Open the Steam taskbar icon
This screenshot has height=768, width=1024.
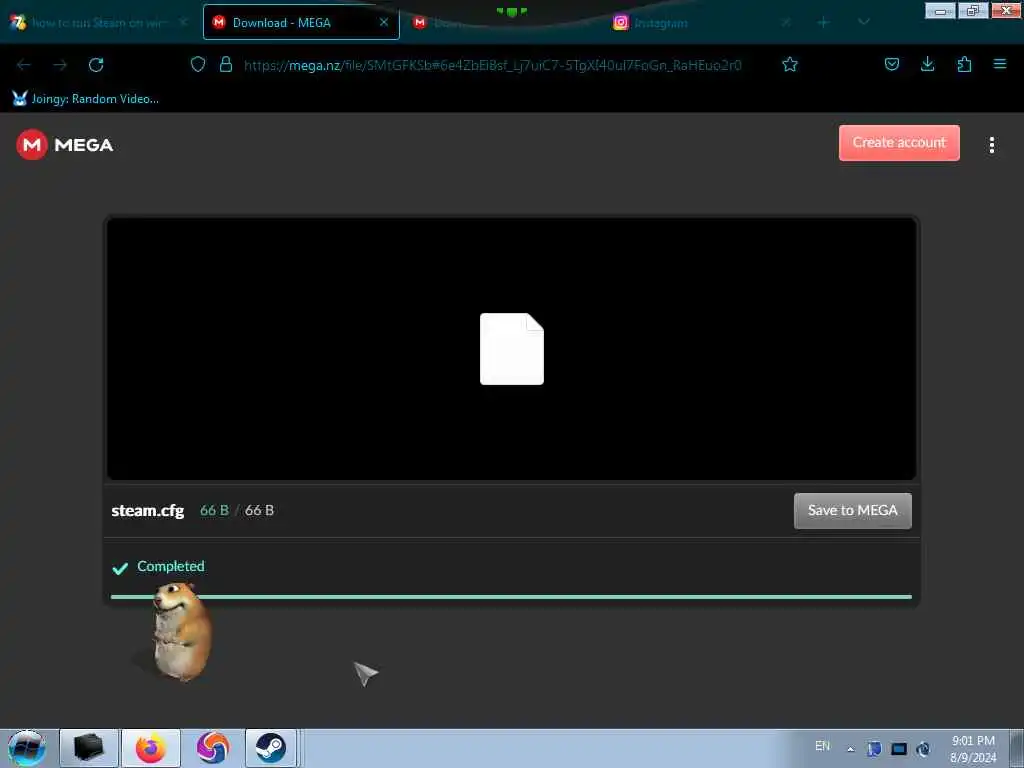coord(270,748)
